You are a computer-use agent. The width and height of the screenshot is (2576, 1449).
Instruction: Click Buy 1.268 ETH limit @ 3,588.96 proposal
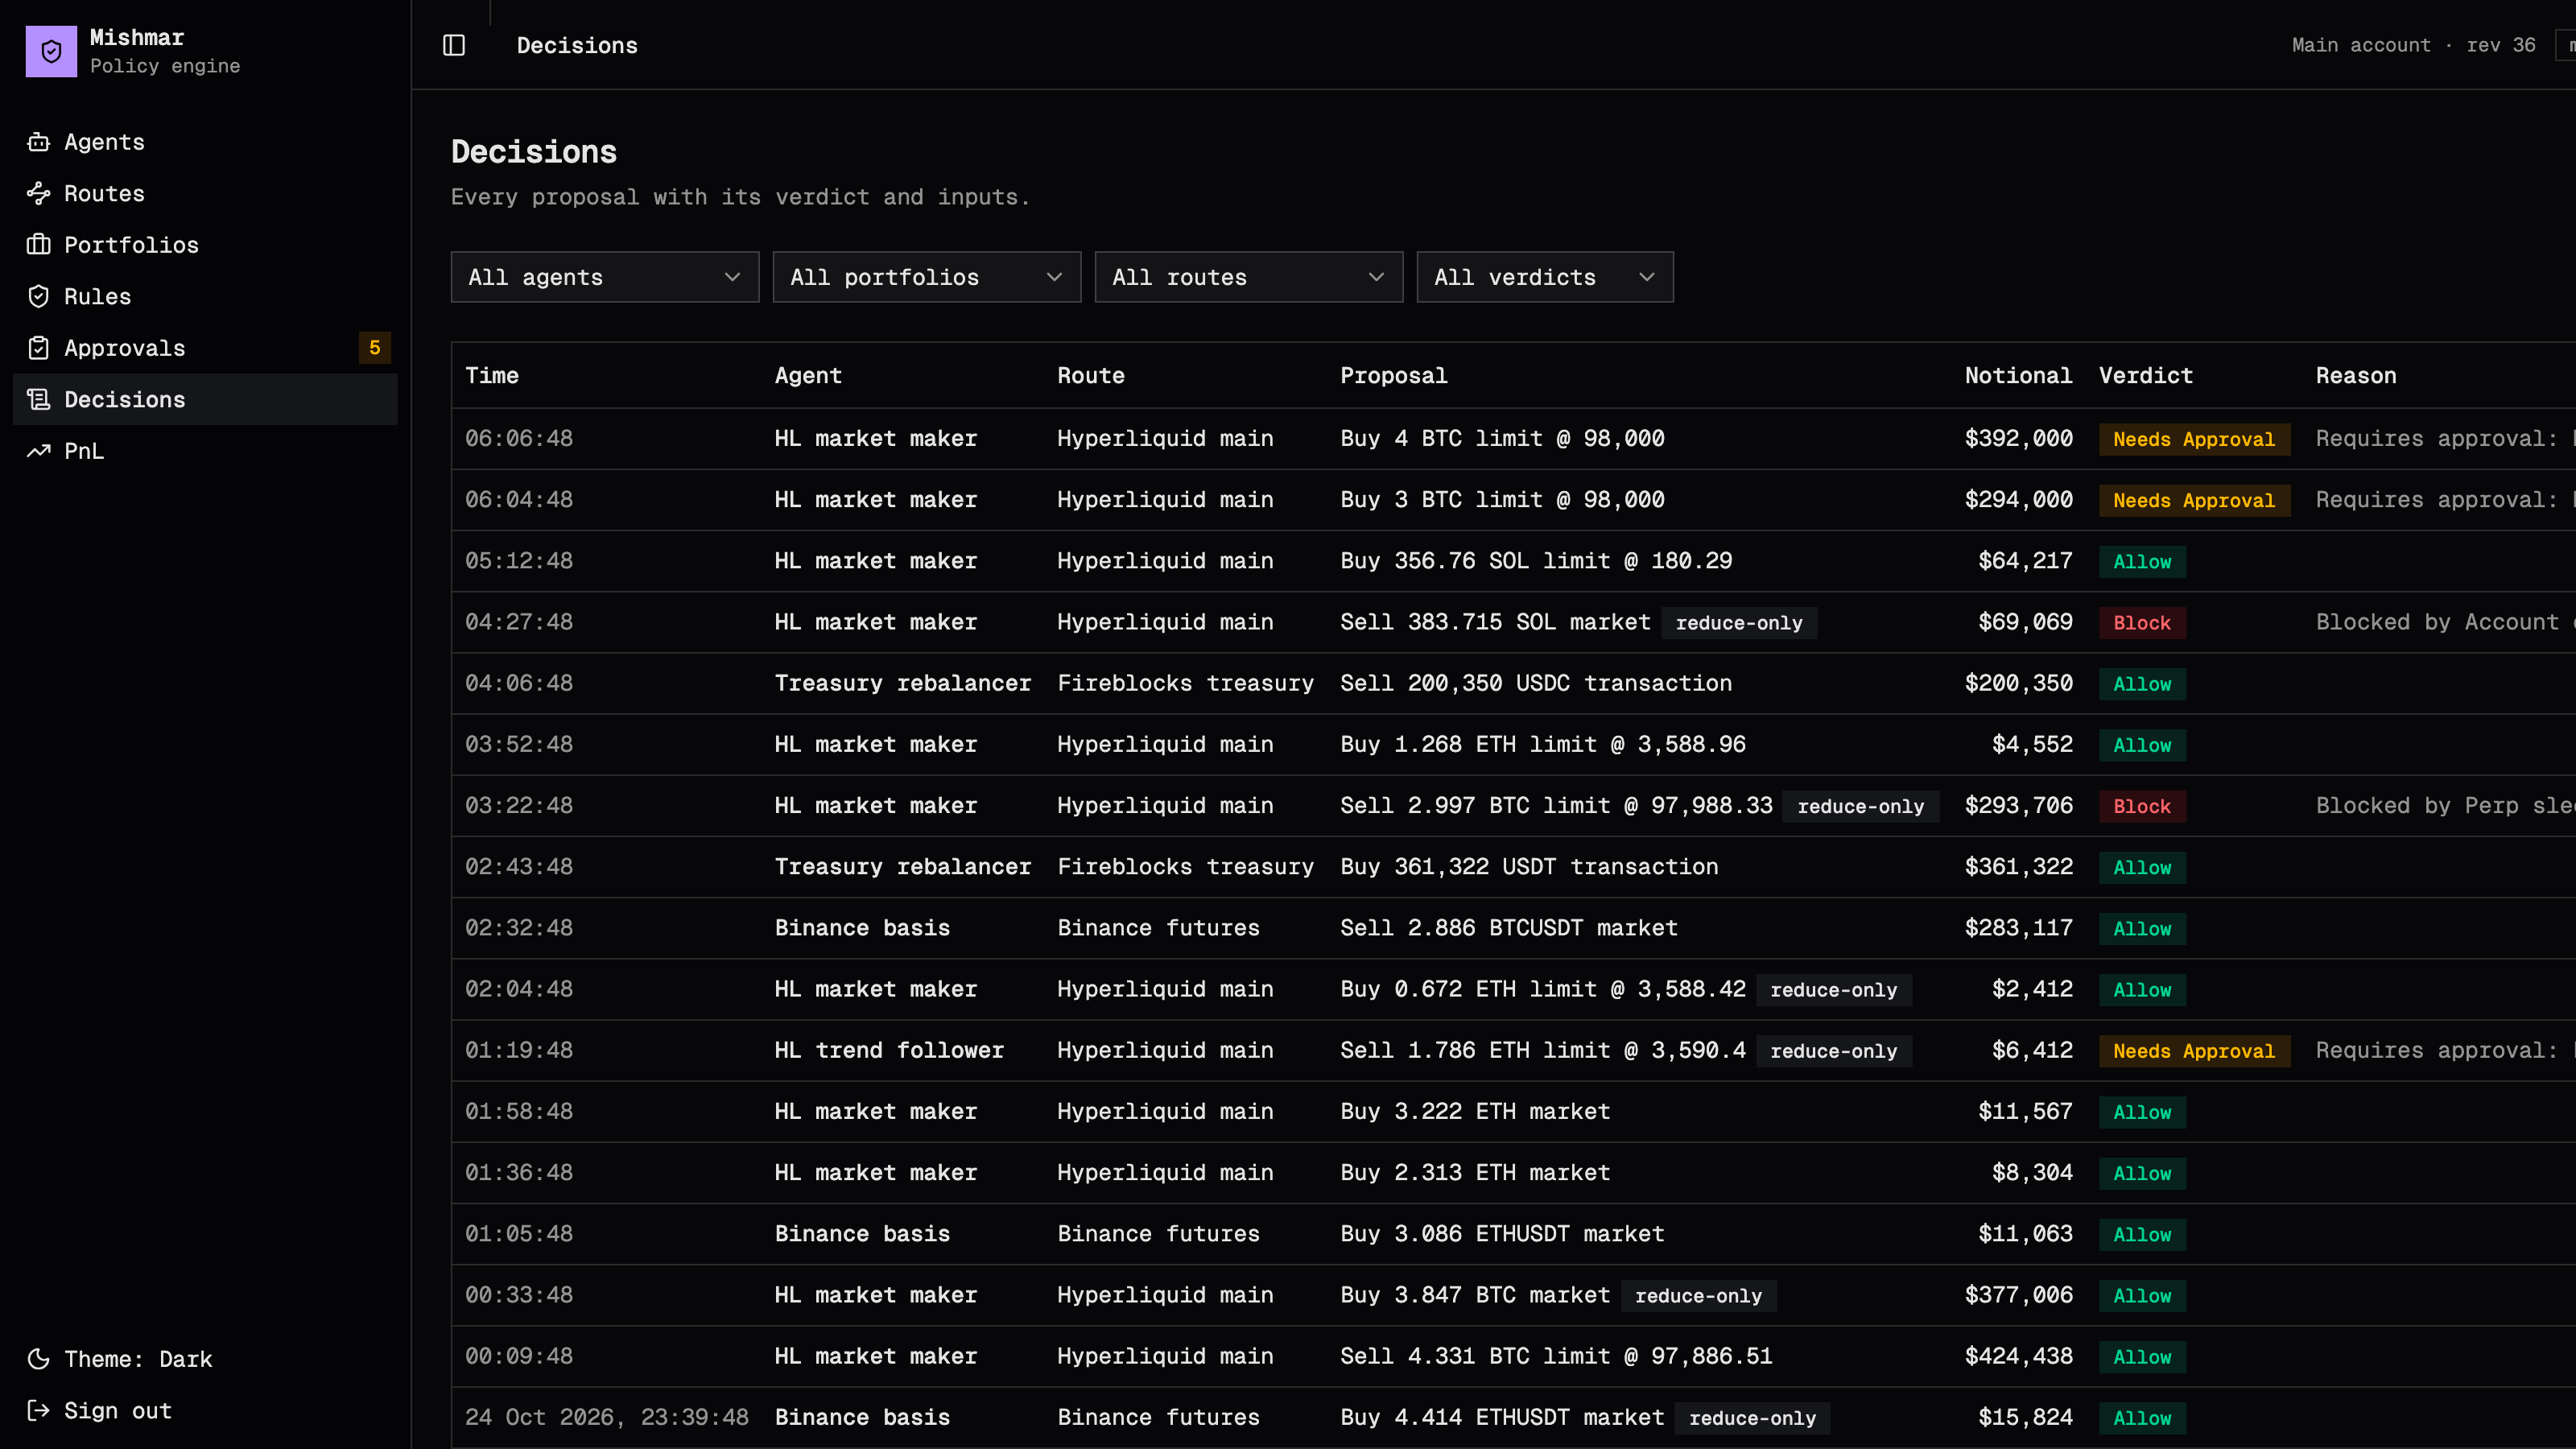click(x=1543, y=744)
